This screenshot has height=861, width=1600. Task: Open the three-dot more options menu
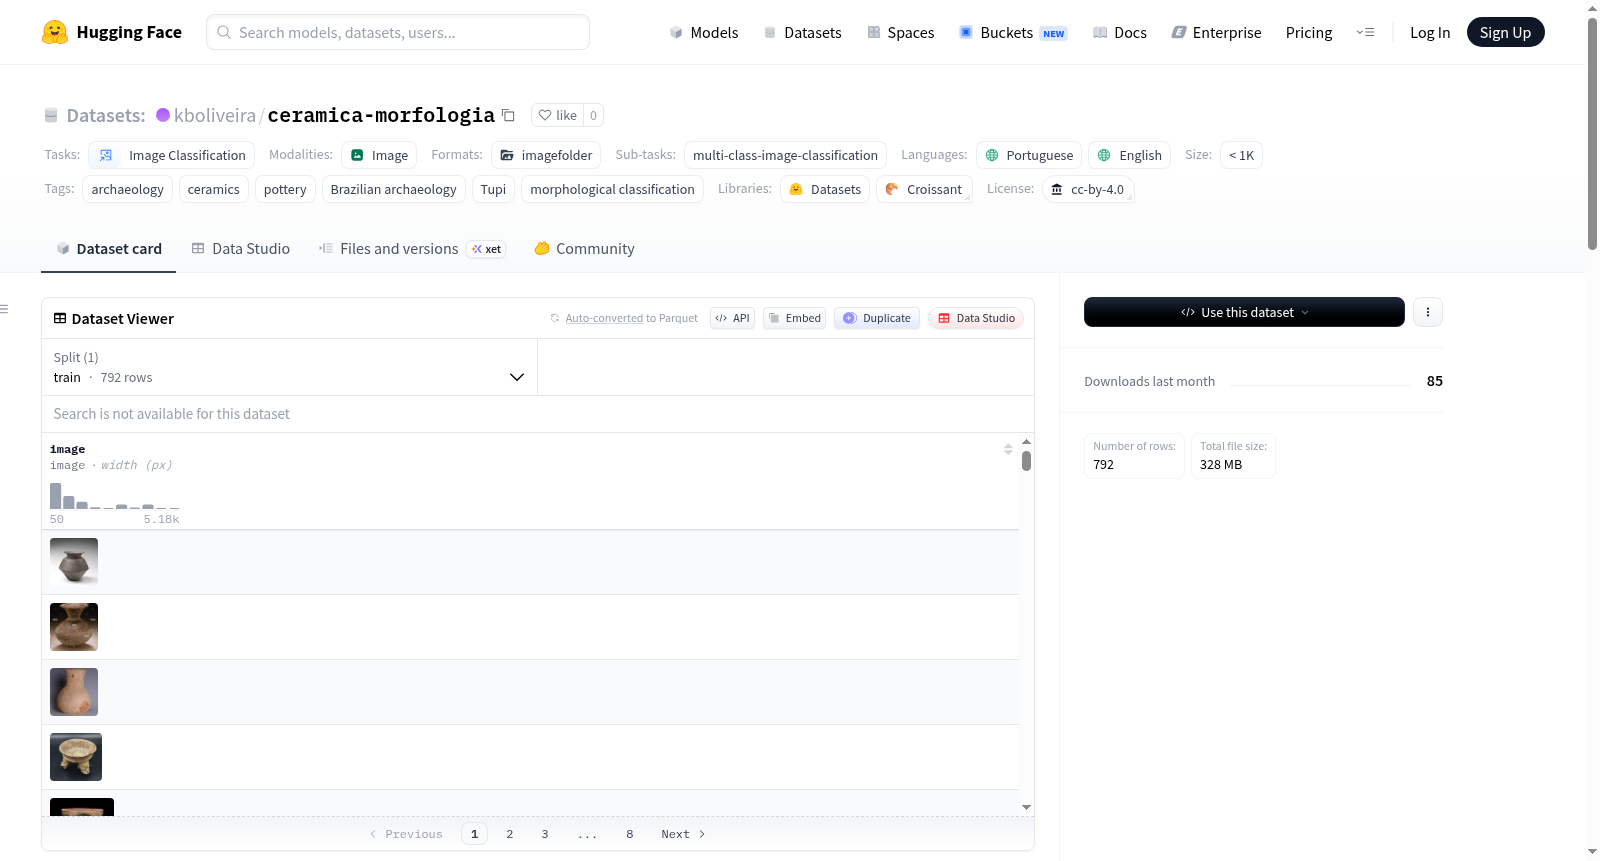1428,312
